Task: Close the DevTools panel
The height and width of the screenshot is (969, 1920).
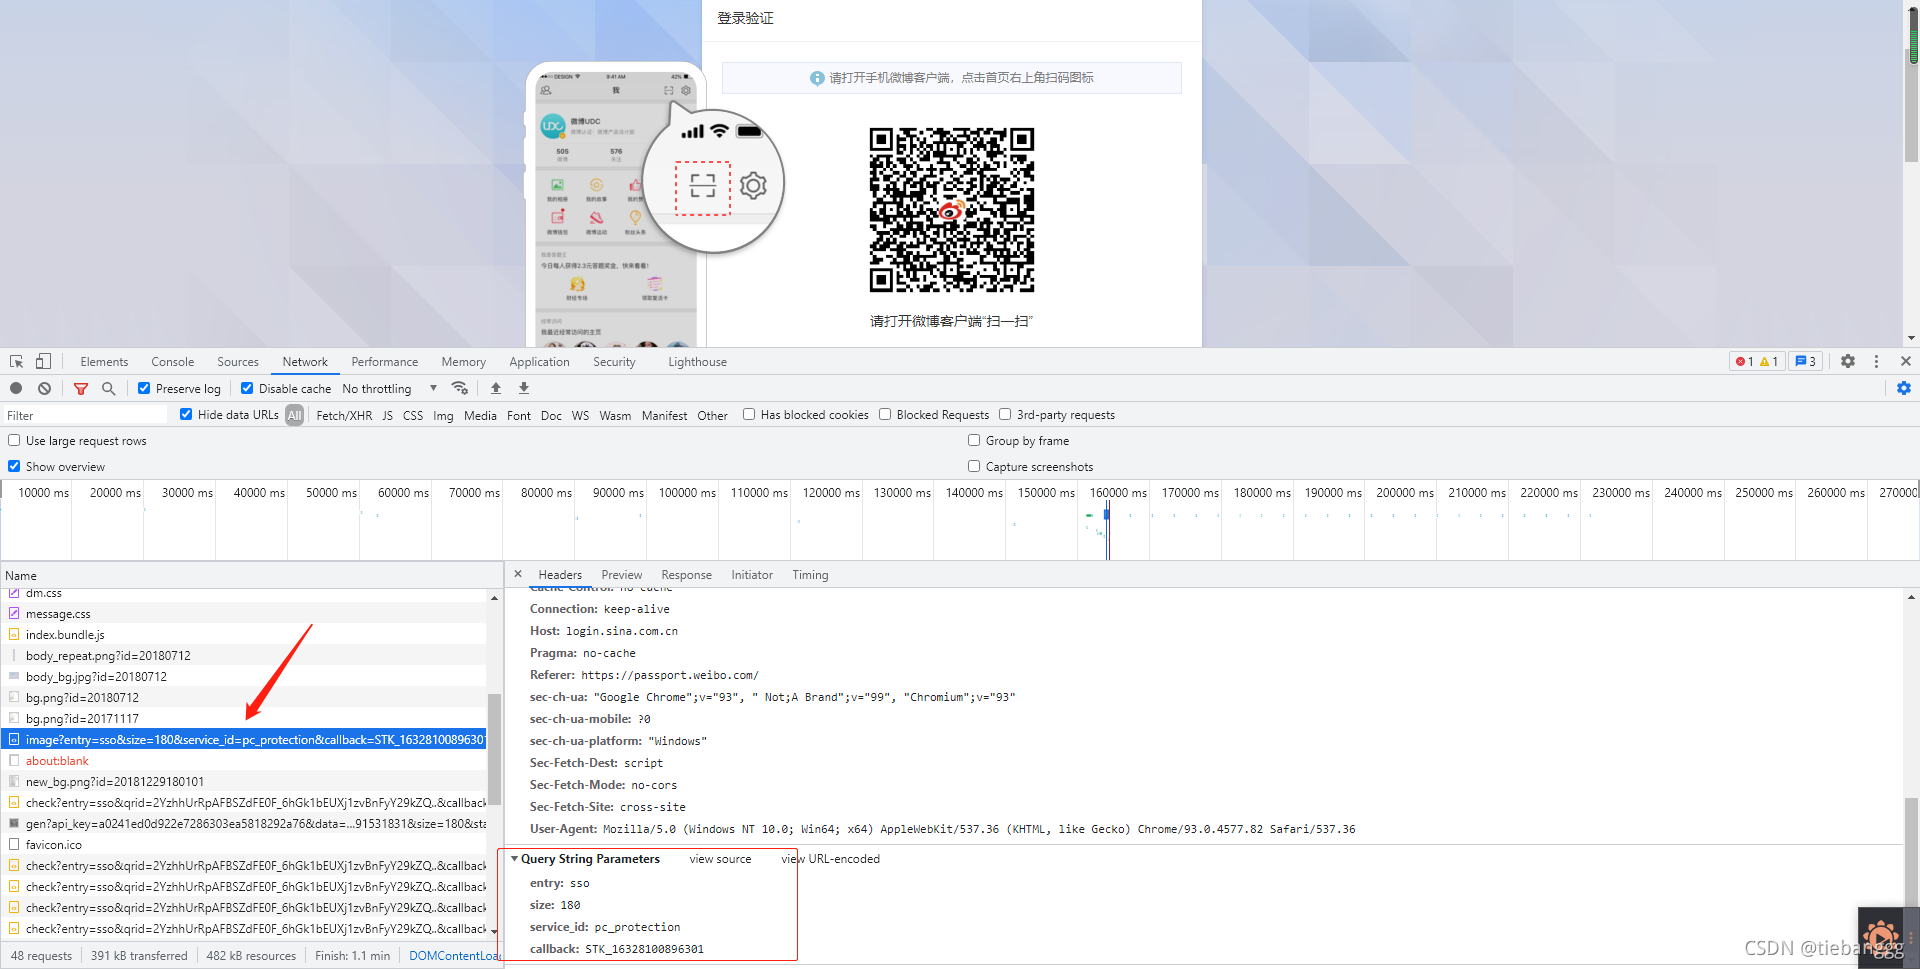Action: [x=1905, y=361]
